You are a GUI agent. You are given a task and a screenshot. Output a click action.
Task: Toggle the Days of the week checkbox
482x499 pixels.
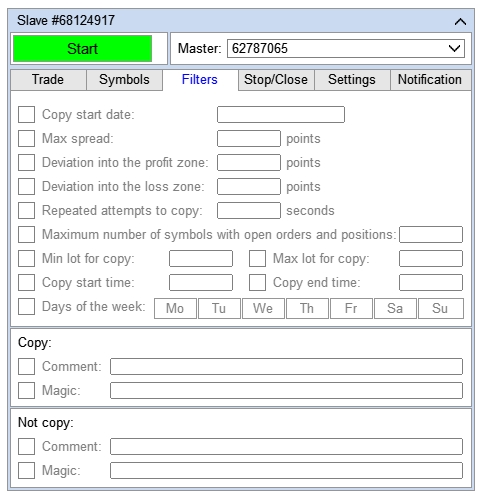26,307
